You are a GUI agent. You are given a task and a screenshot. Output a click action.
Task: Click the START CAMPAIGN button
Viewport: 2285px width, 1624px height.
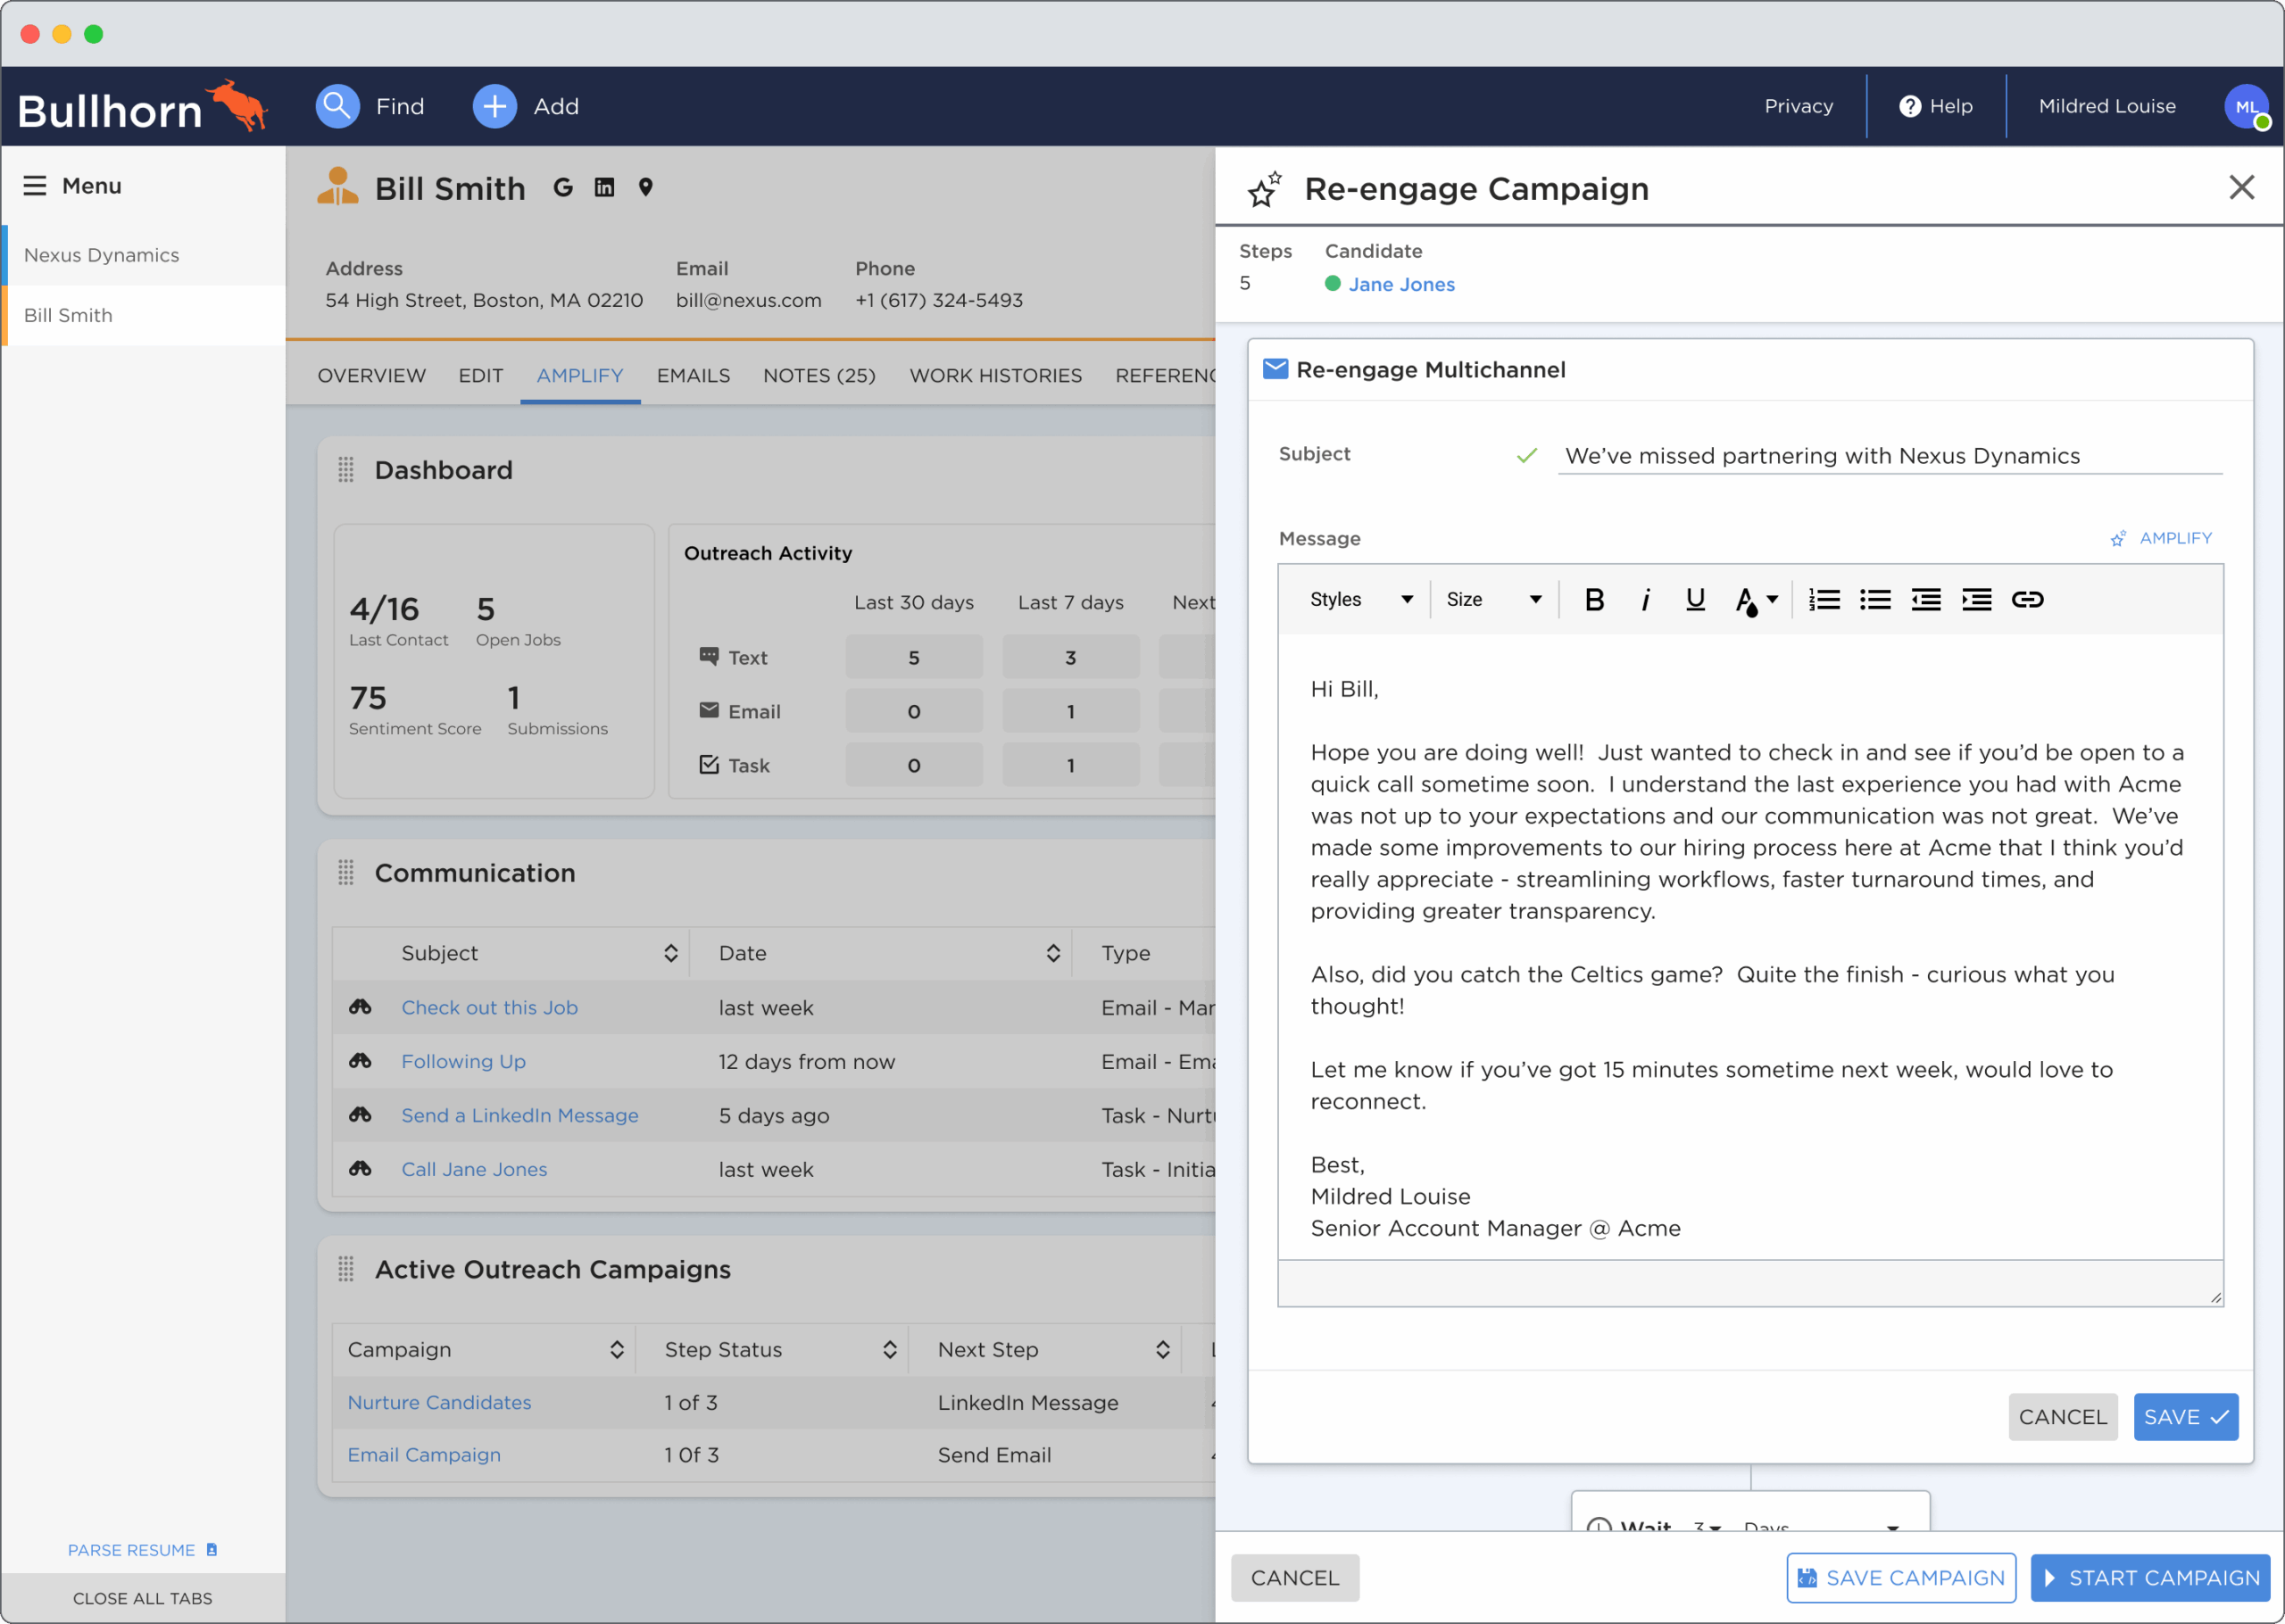(2150, 1577)
